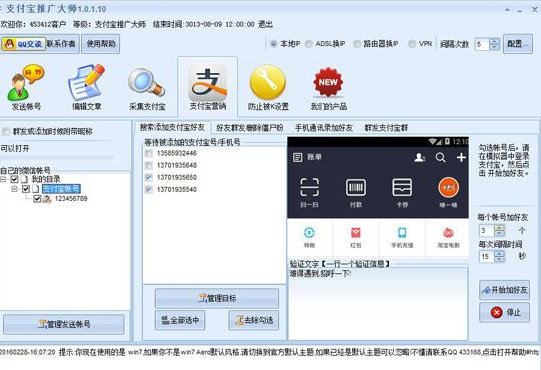541x370 pixels.
Task: Check the 13701935648 number checkbox
Action: [x=149, y=165]
